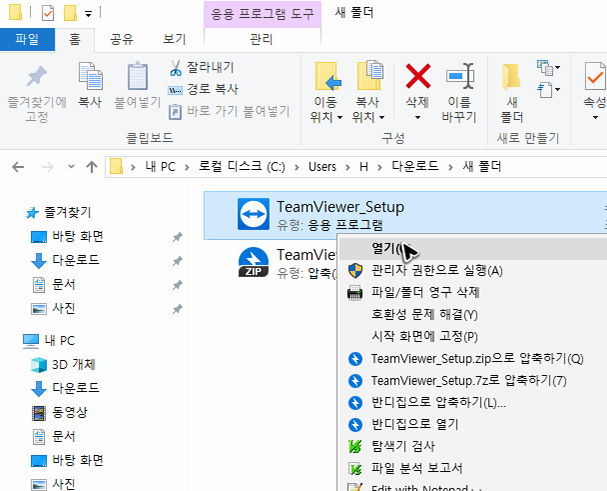
Task: Click 다운로드 in the address bar
Action: (415, 167)
